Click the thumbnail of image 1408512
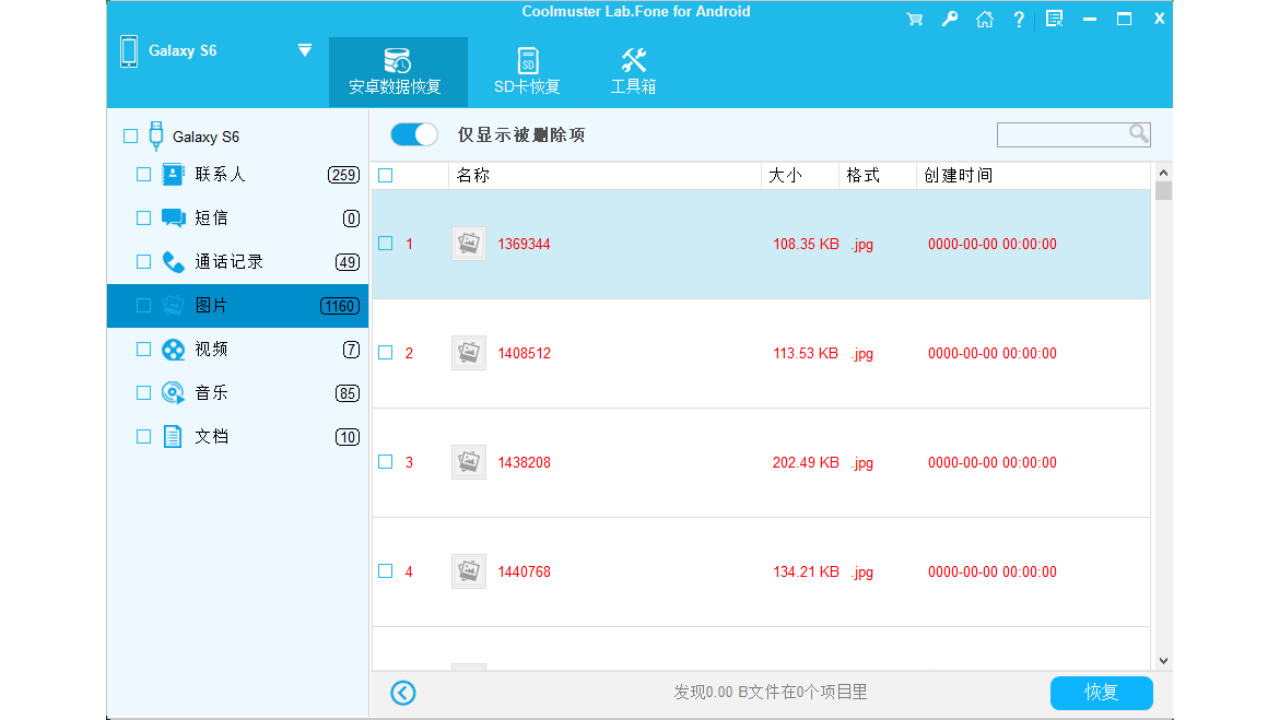Viewport: 1280px width, 720px height. click(468, 352)
